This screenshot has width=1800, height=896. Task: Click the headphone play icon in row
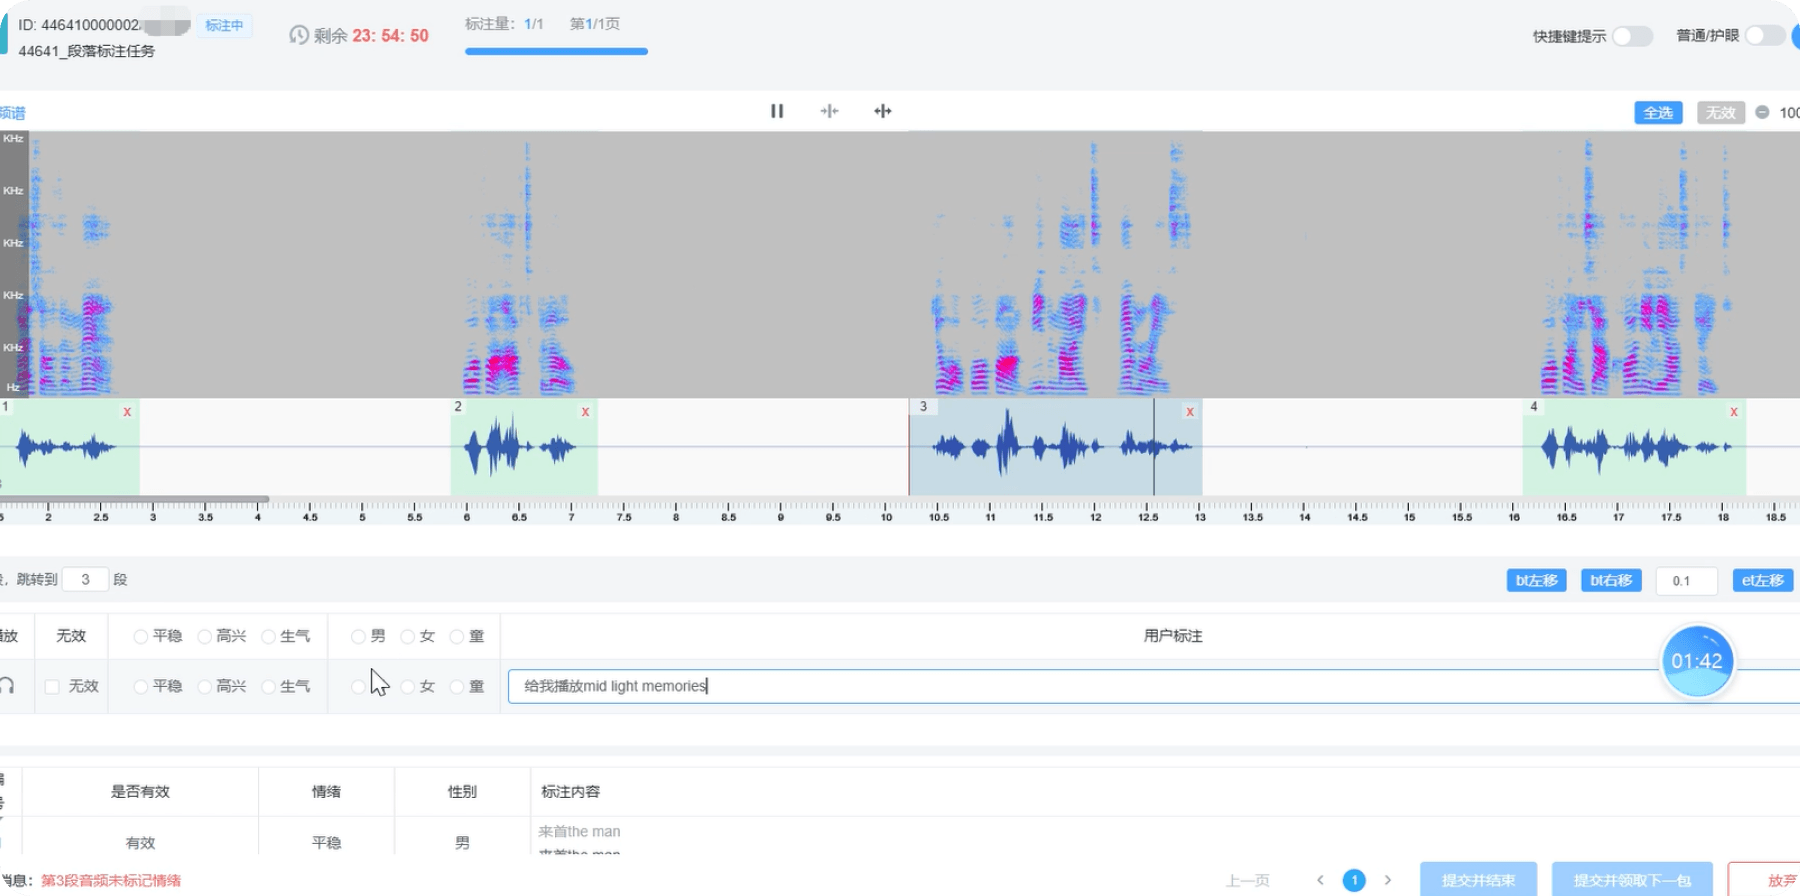(x=7, y=686)
